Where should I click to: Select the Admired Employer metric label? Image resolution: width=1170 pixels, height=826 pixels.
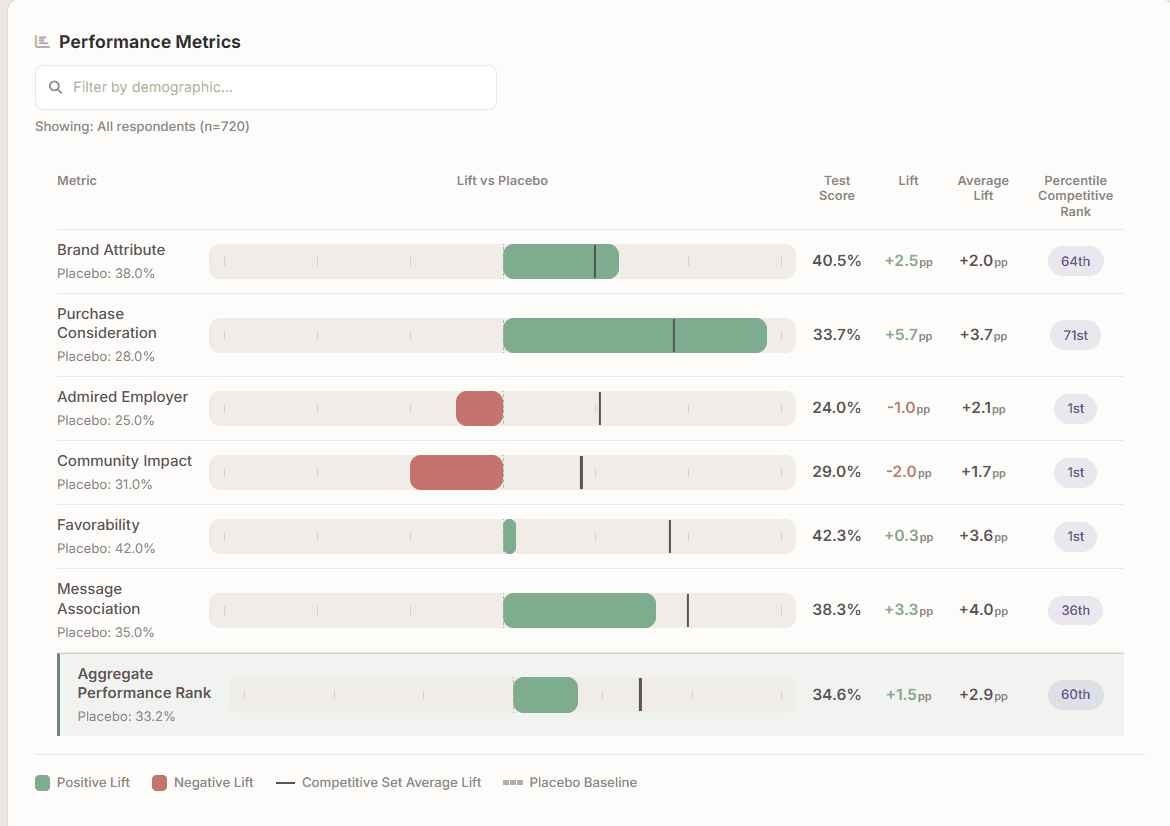(x=122, y=397)
